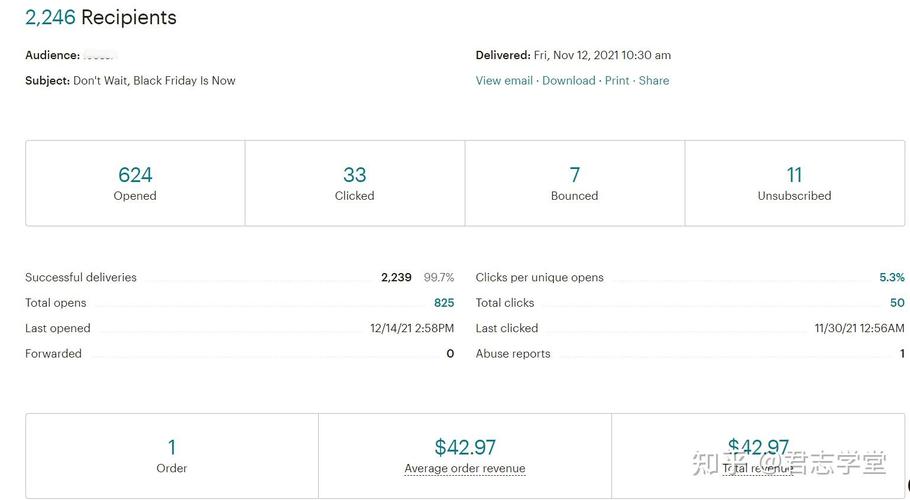The height and width of the screenshot is (500, 910).
Task: View the 33 Clicked recipients
Action: point(355,183)
